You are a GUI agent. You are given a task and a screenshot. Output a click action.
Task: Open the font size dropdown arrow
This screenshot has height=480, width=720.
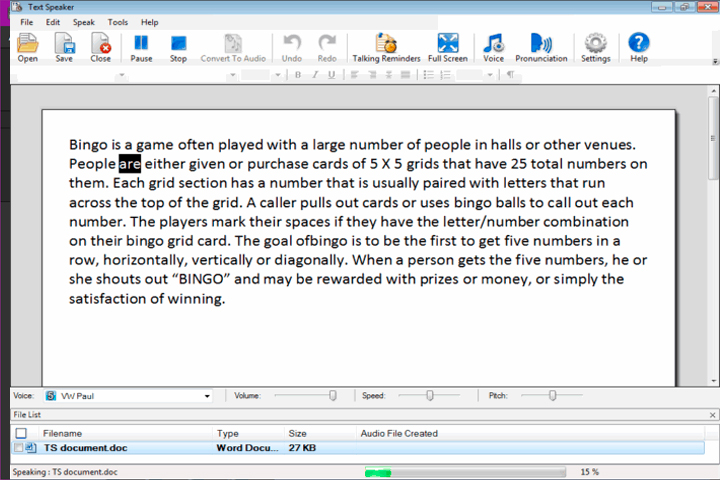[x=278, y=75]
